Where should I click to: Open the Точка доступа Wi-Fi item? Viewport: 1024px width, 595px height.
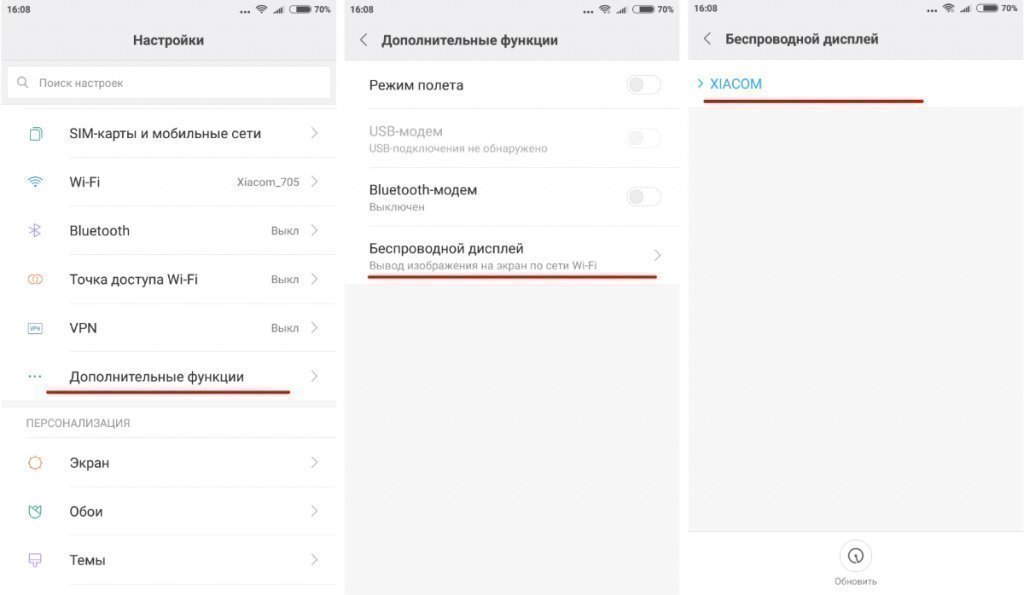168,280
